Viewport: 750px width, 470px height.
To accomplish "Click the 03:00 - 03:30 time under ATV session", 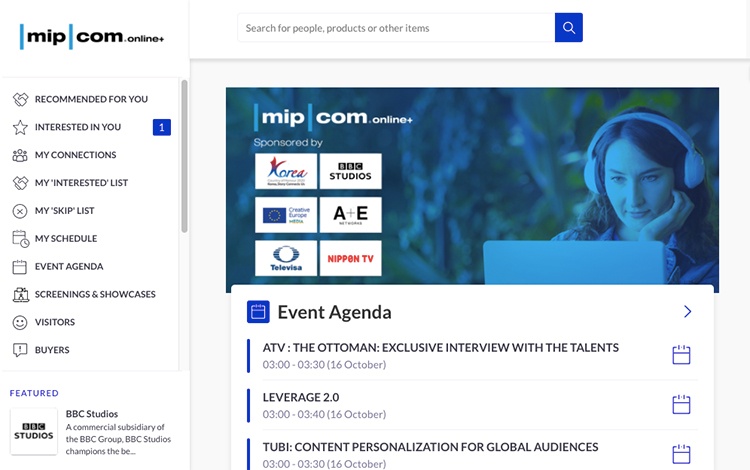I will pyautogui.click(x=324, y=365).
